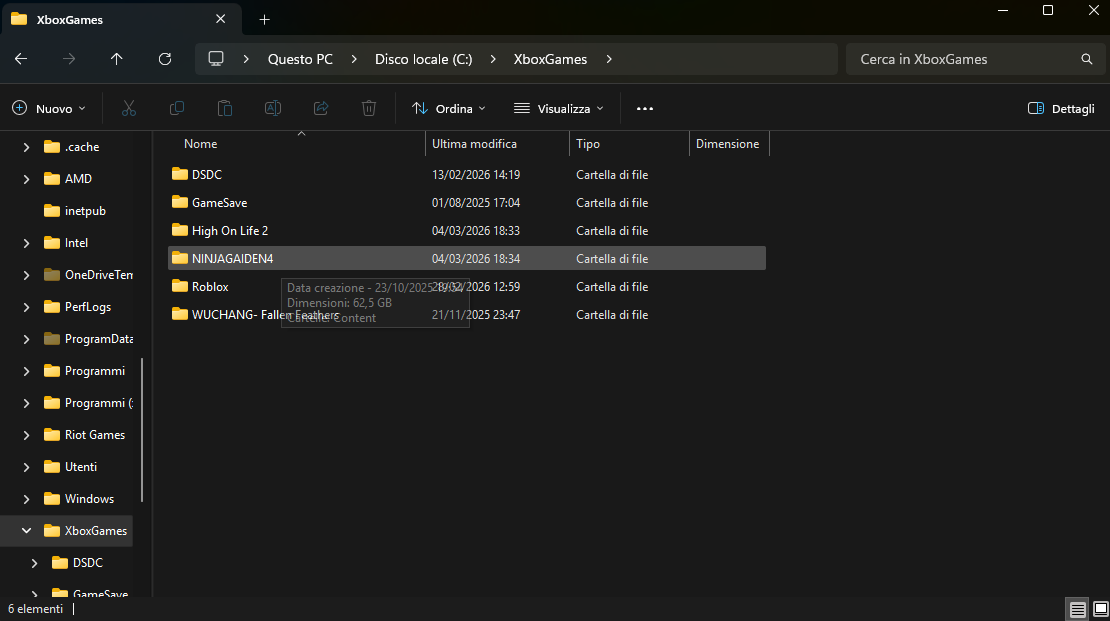Refresh the XboxGames folder view
The width and height of the screenshot is (1110, 621).
coord(165,59)
